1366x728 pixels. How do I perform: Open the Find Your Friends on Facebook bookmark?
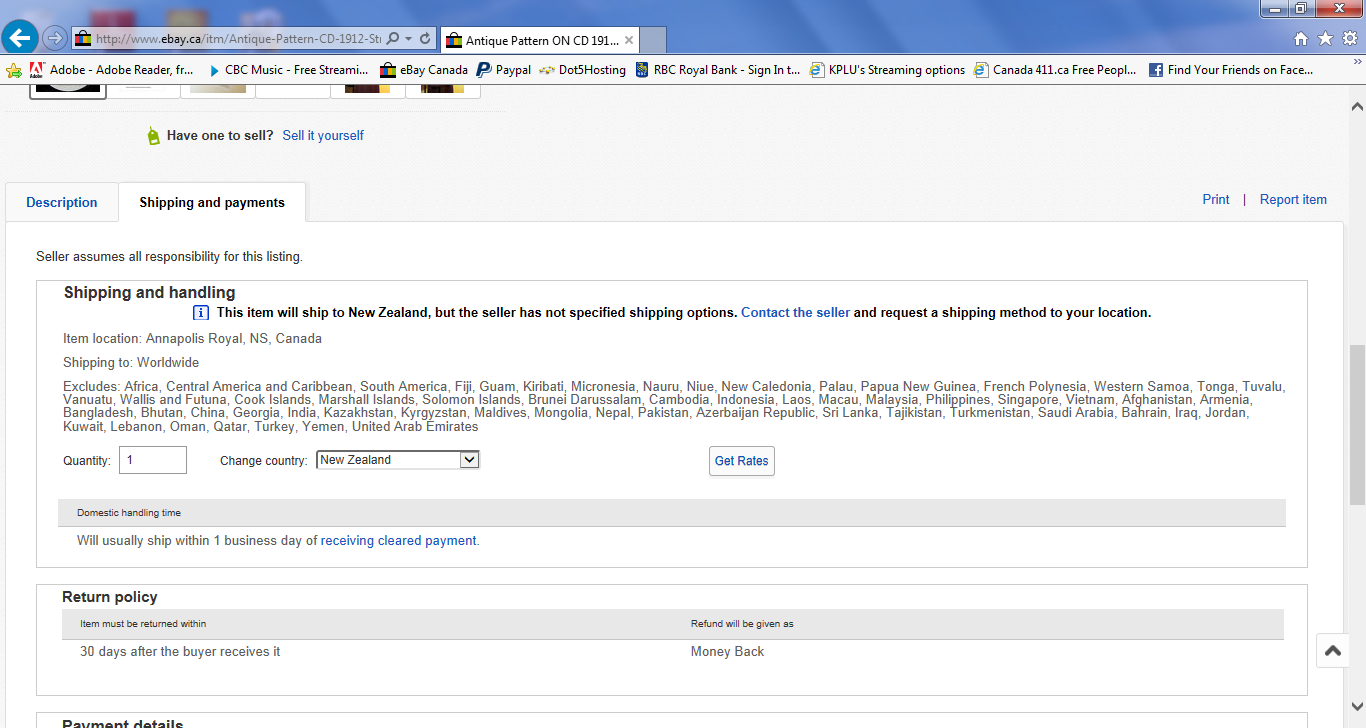[1230, 70]
